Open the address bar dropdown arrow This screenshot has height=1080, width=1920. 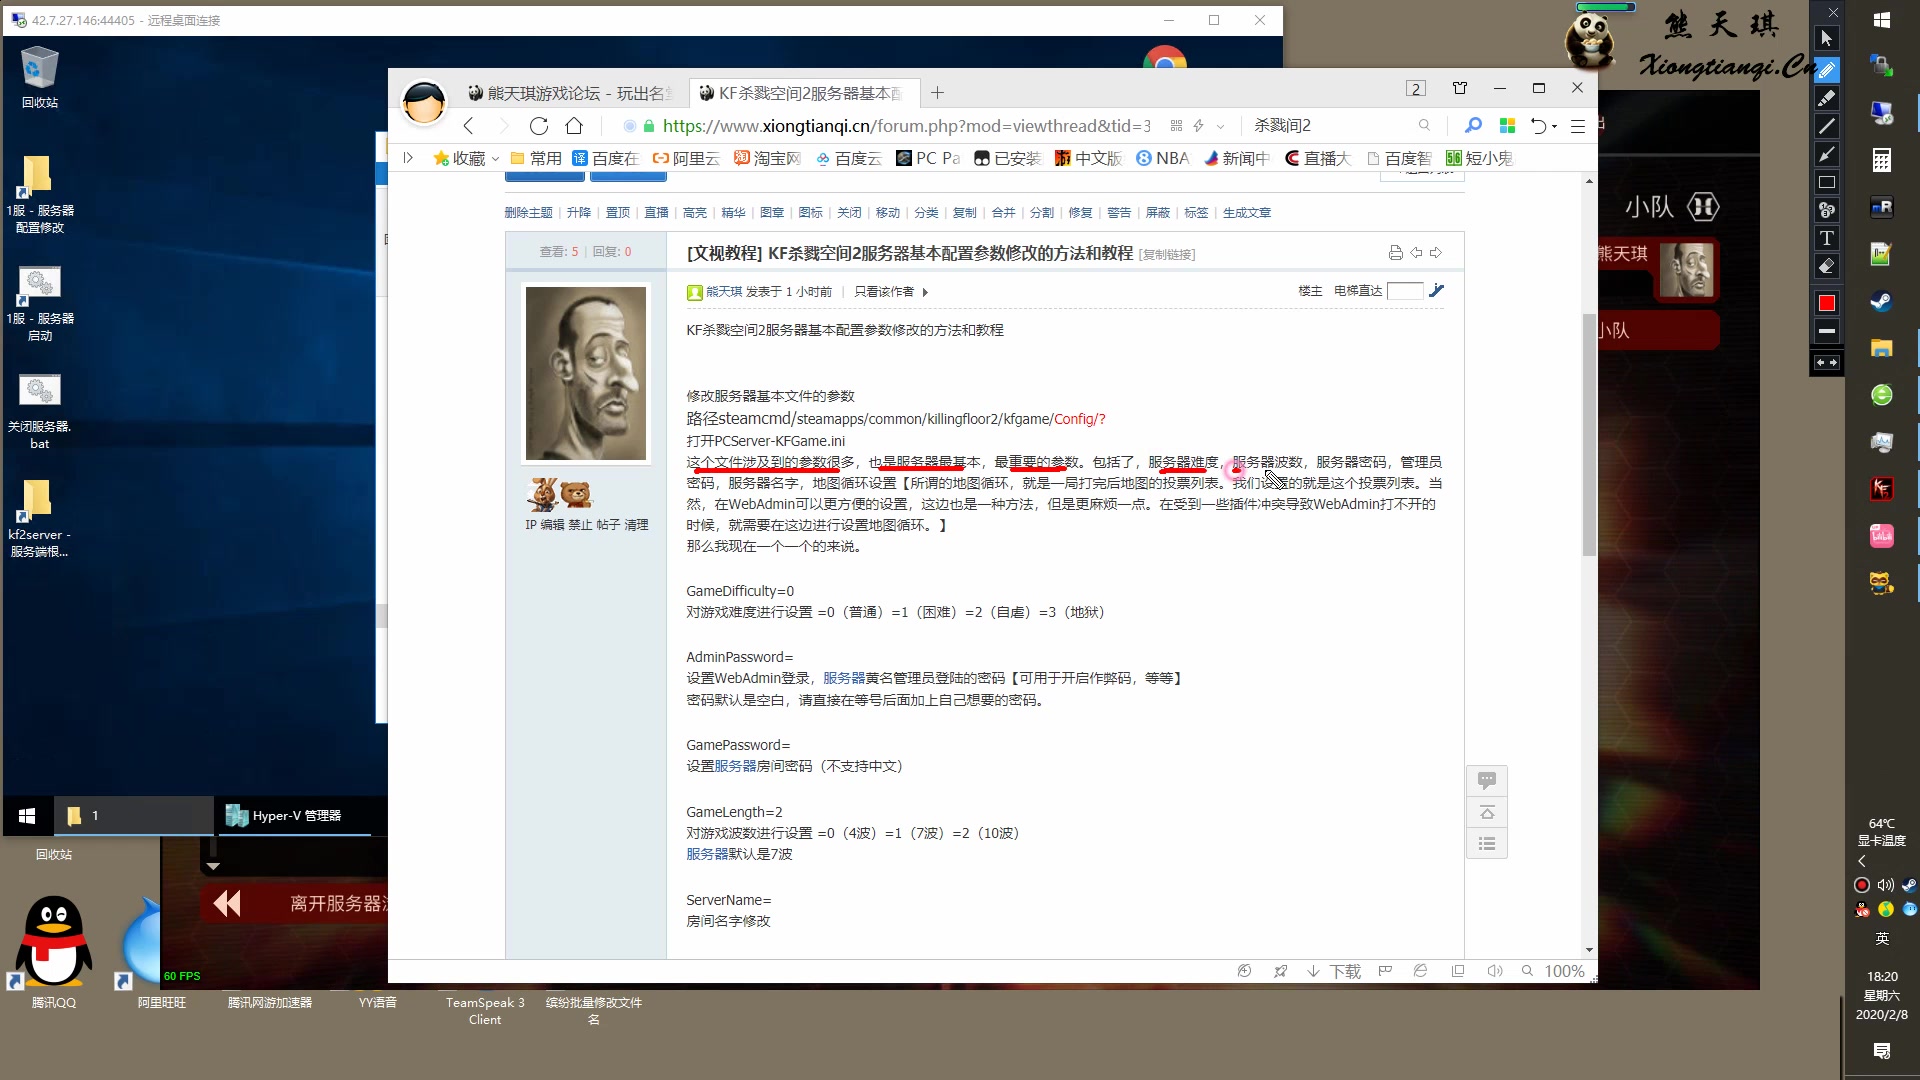coord(1221,126)
